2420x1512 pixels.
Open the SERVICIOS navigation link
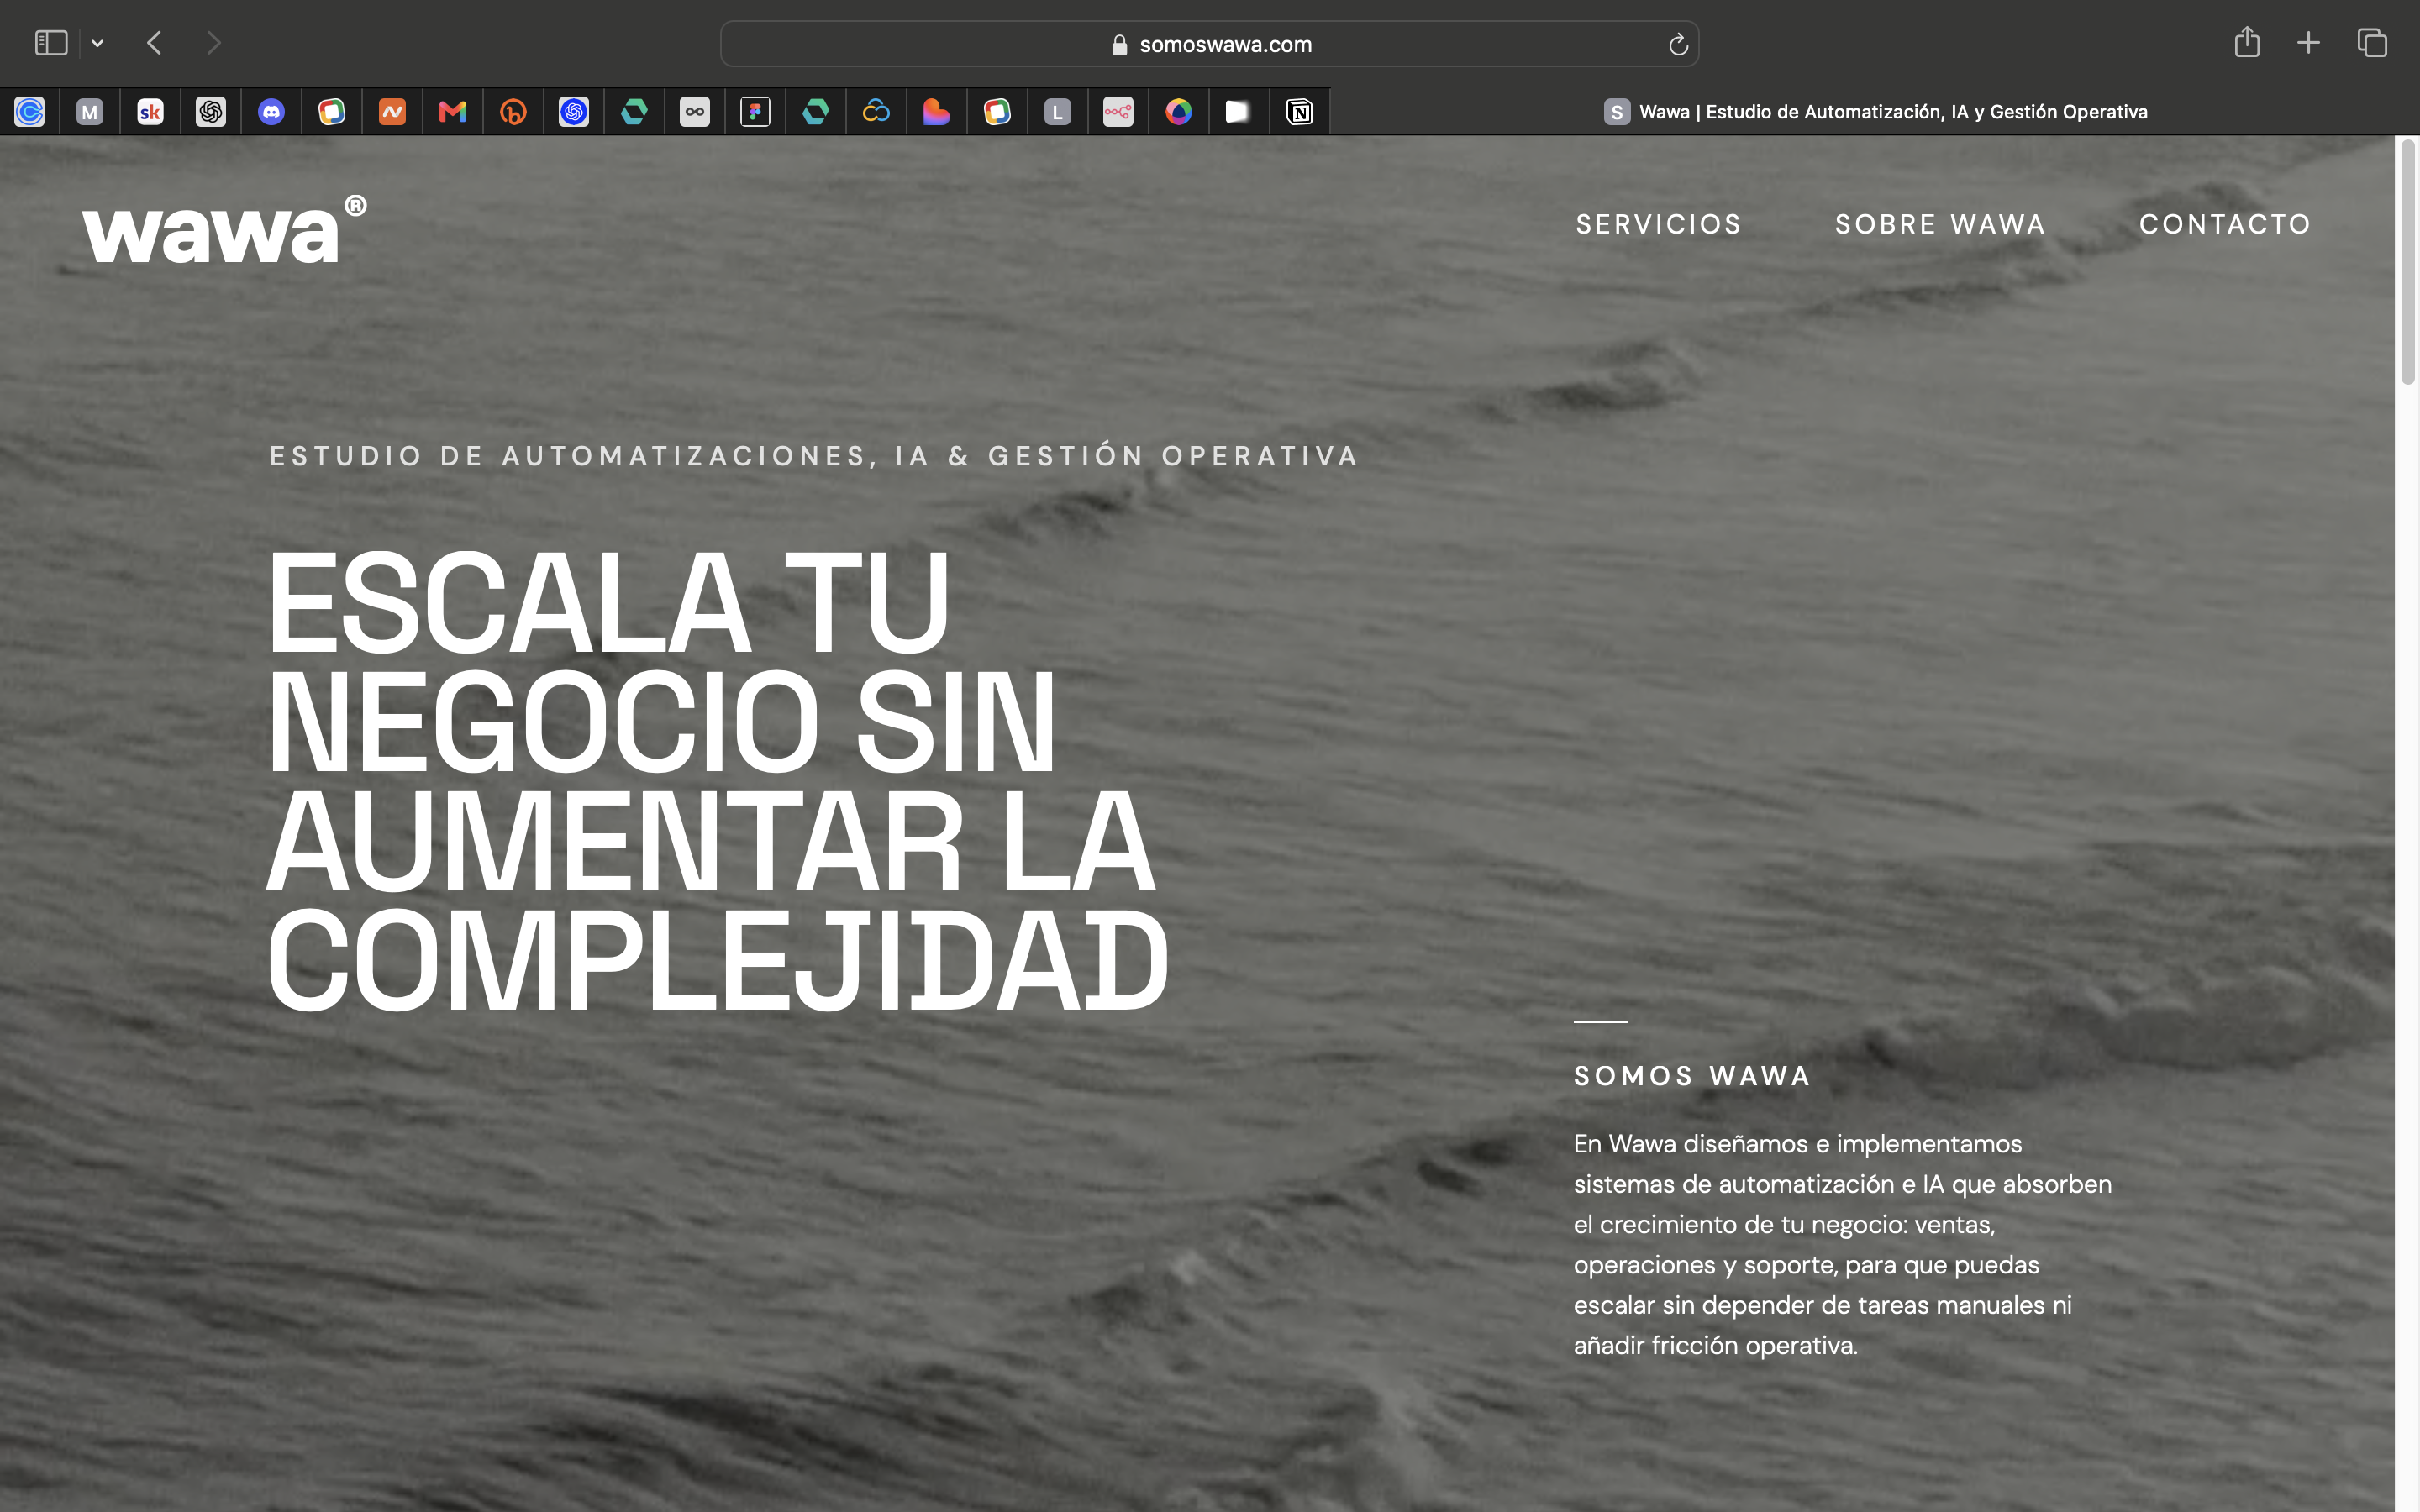tap(1659, 224)
